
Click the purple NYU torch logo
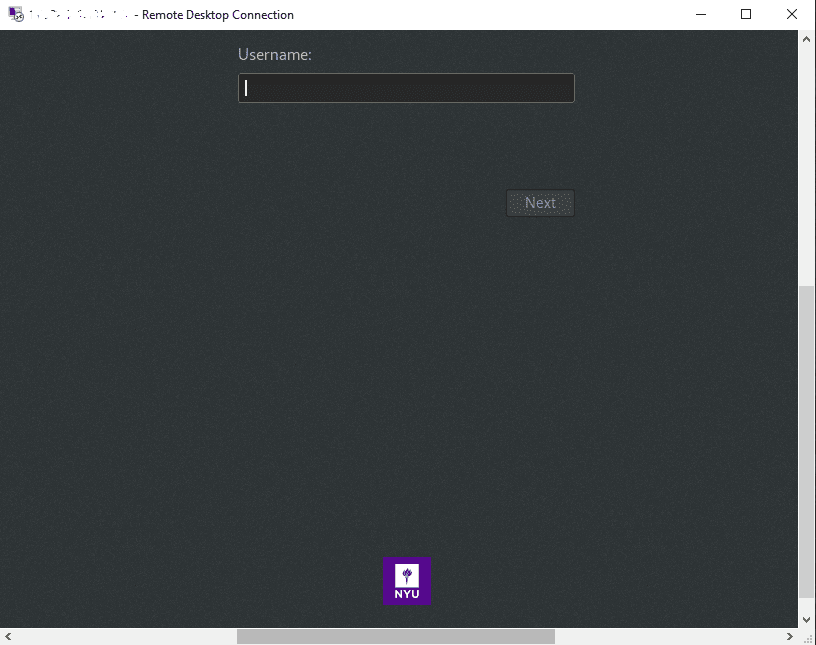(407, 581)
